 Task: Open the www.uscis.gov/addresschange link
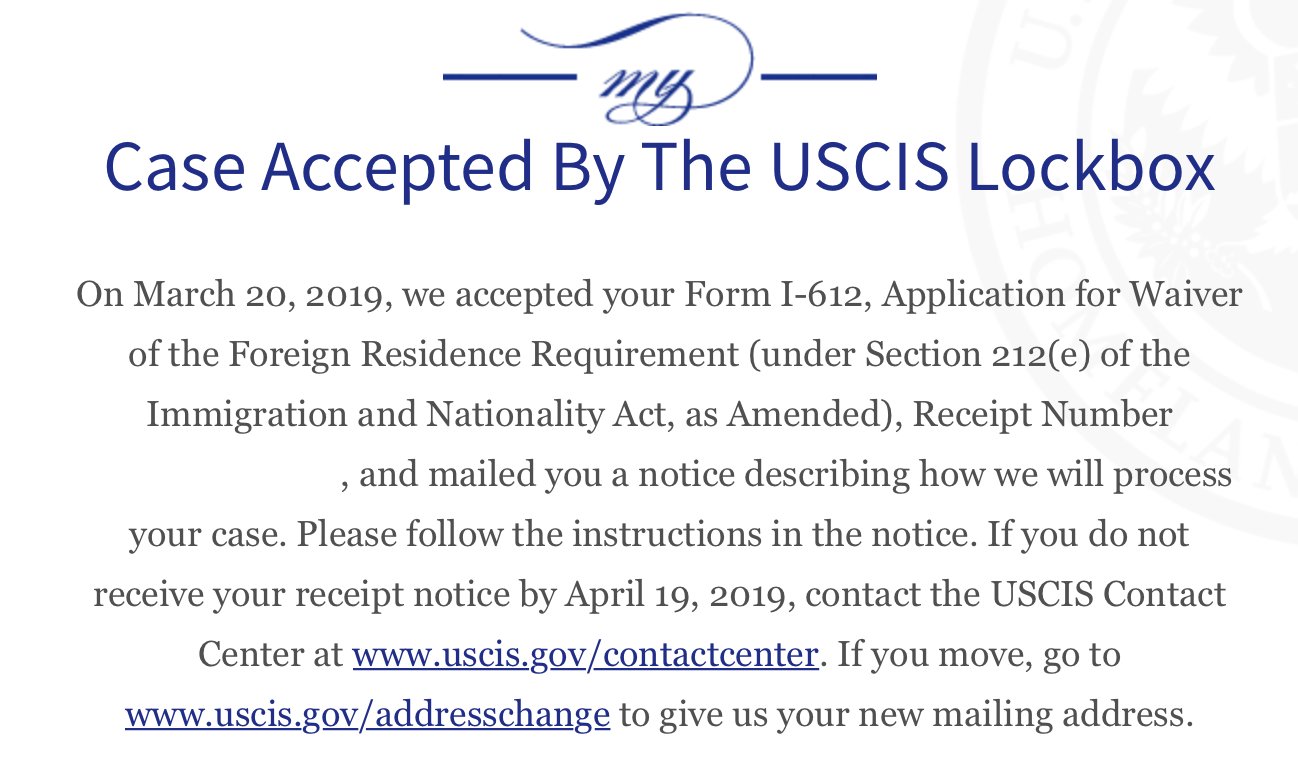(367, 715)
